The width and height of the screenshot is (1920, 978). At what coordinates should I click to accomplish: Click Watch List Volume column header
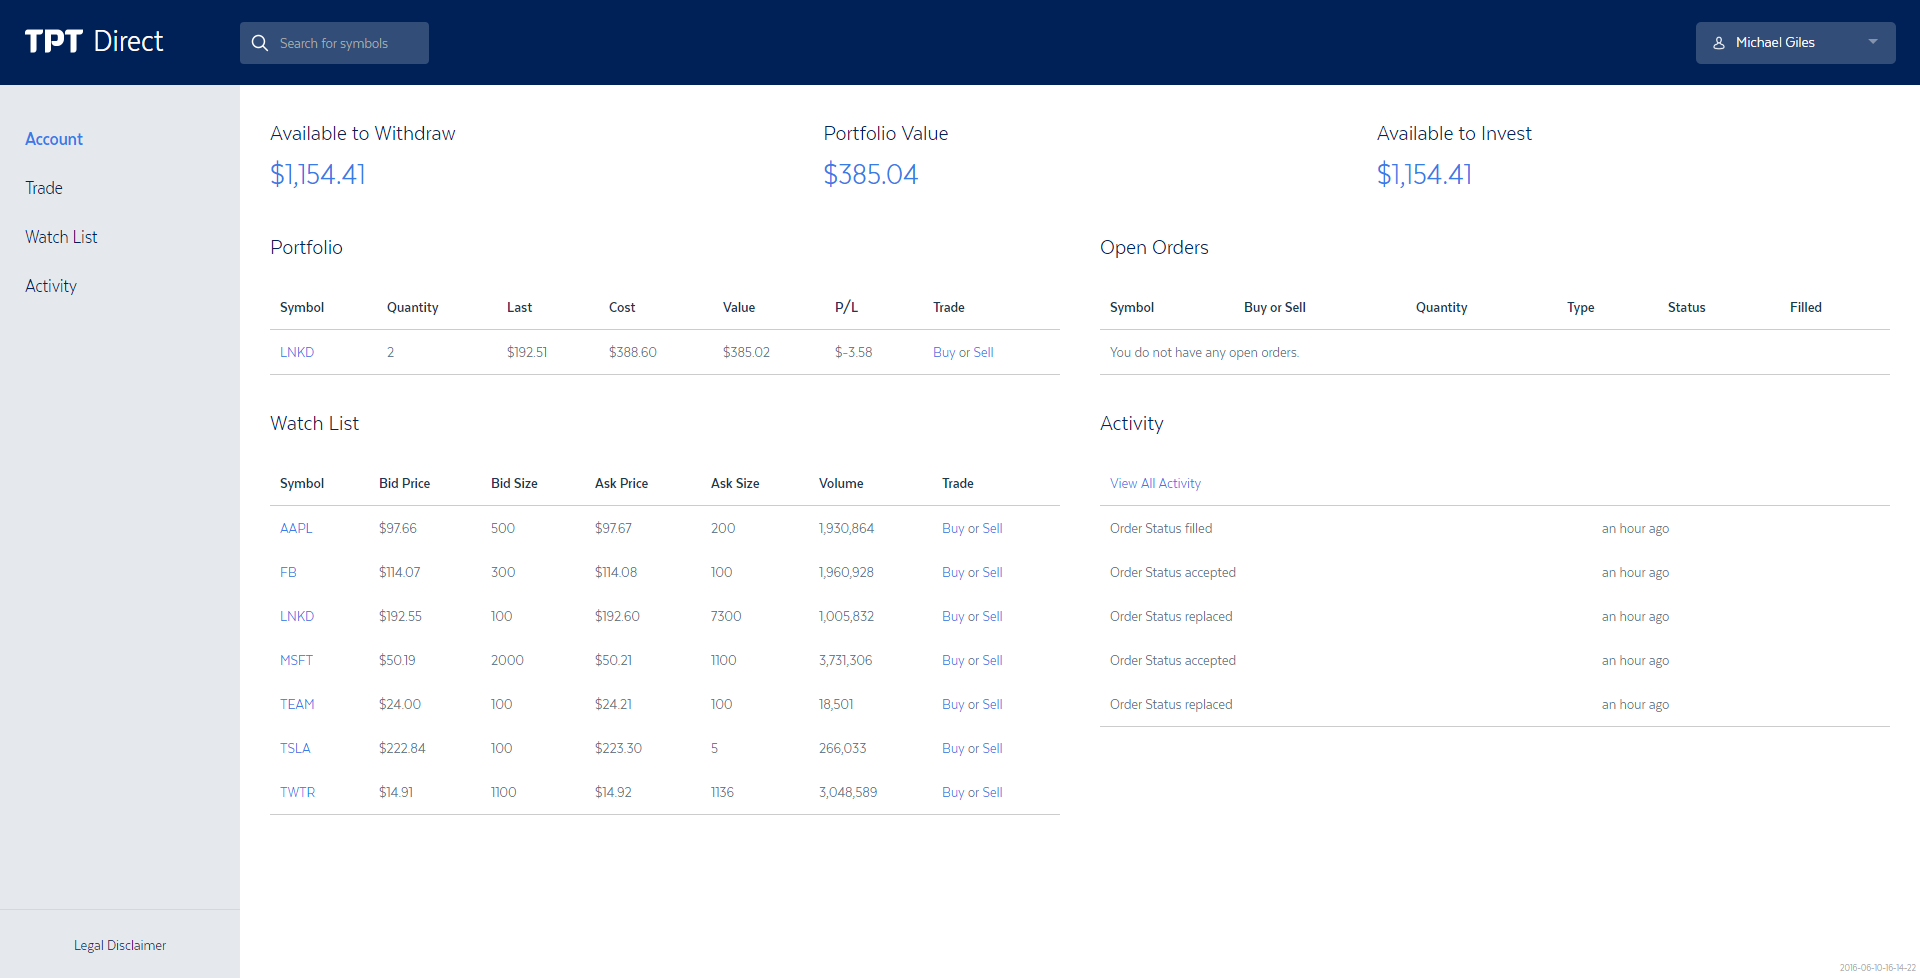coord(841,483)
